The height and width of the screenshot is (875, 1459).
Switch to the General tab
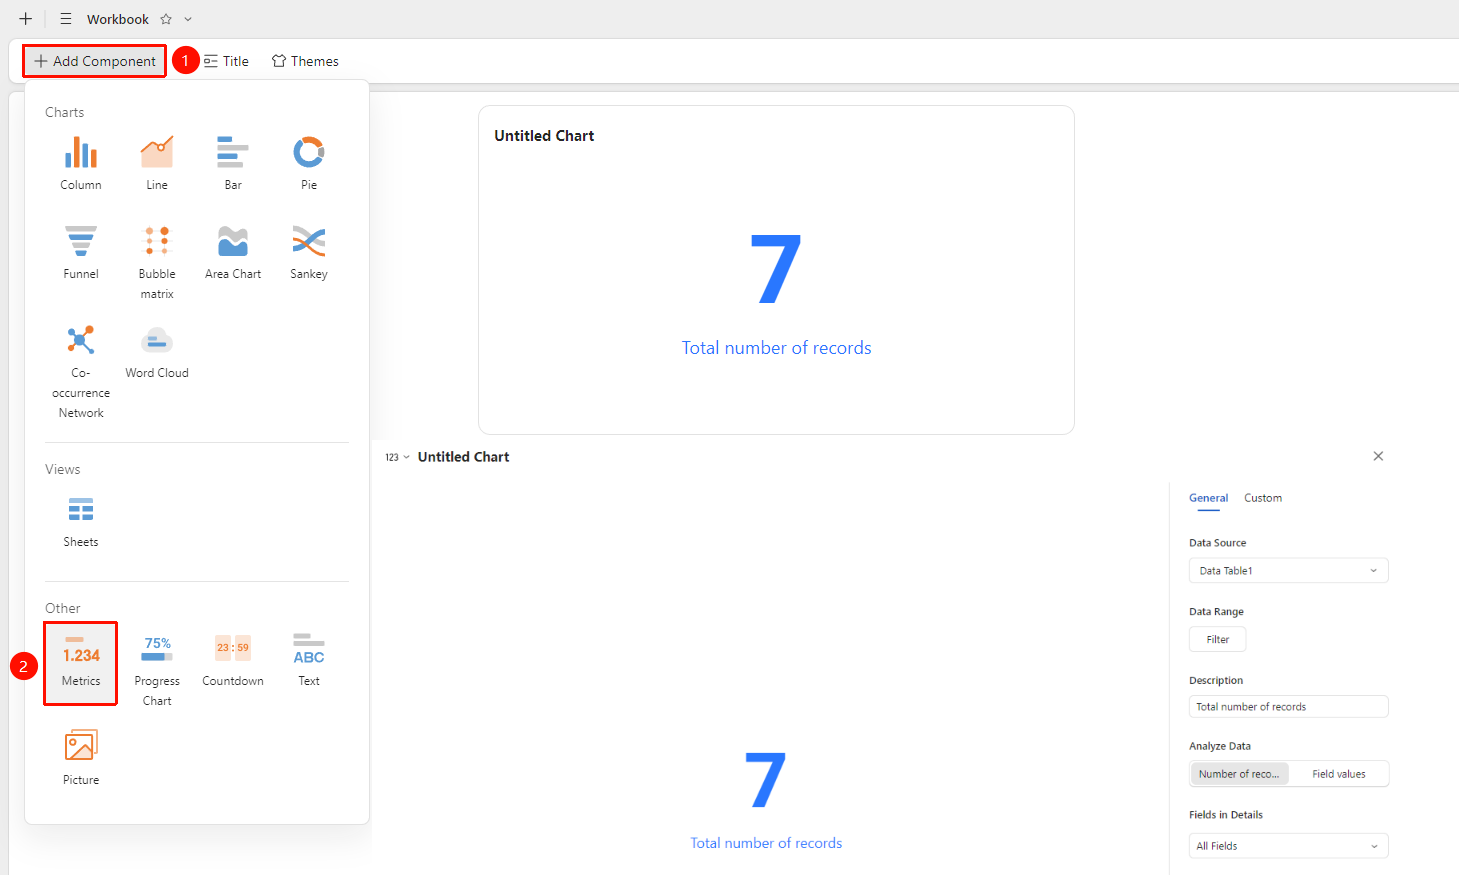pyautogui.click(x=1208, y=498)
